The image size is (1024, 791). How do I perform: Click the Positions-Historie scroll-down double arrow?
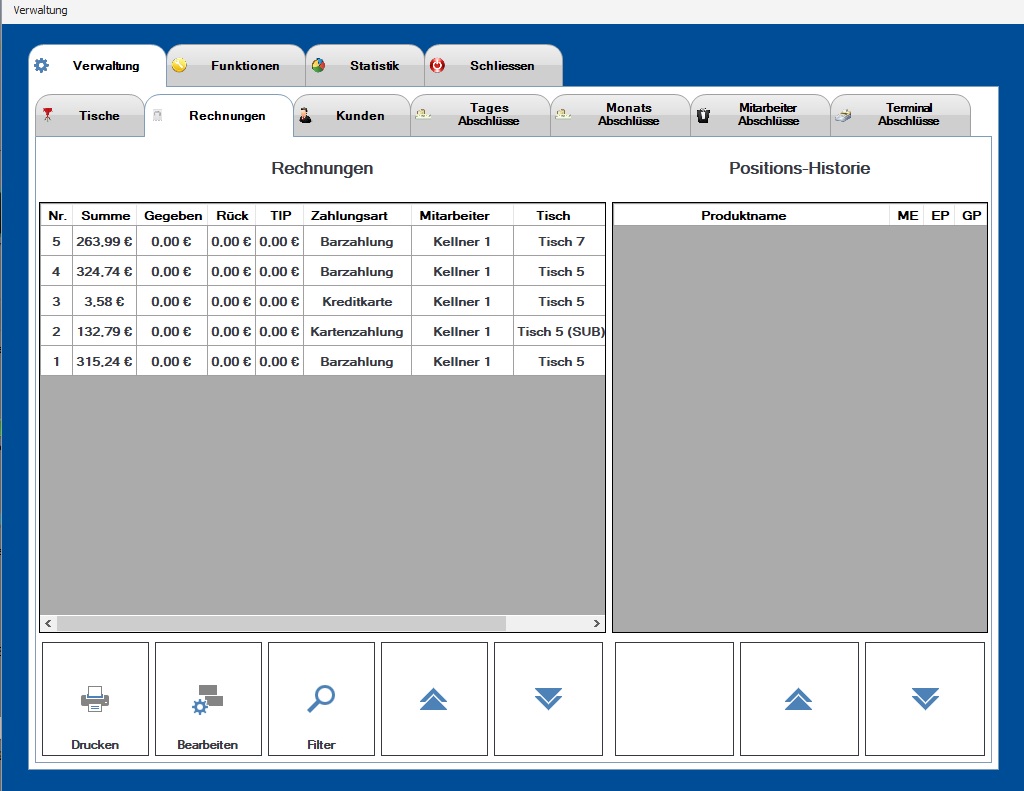tap(924, 699)
